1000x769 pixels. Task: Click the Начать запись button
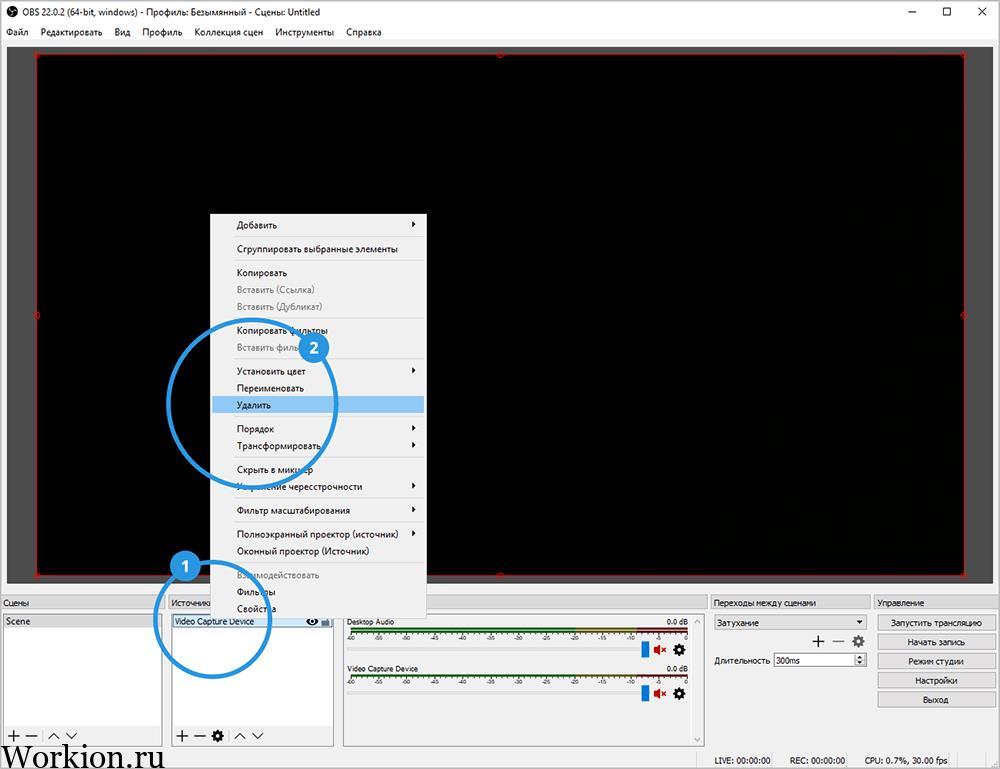point(936,642)
